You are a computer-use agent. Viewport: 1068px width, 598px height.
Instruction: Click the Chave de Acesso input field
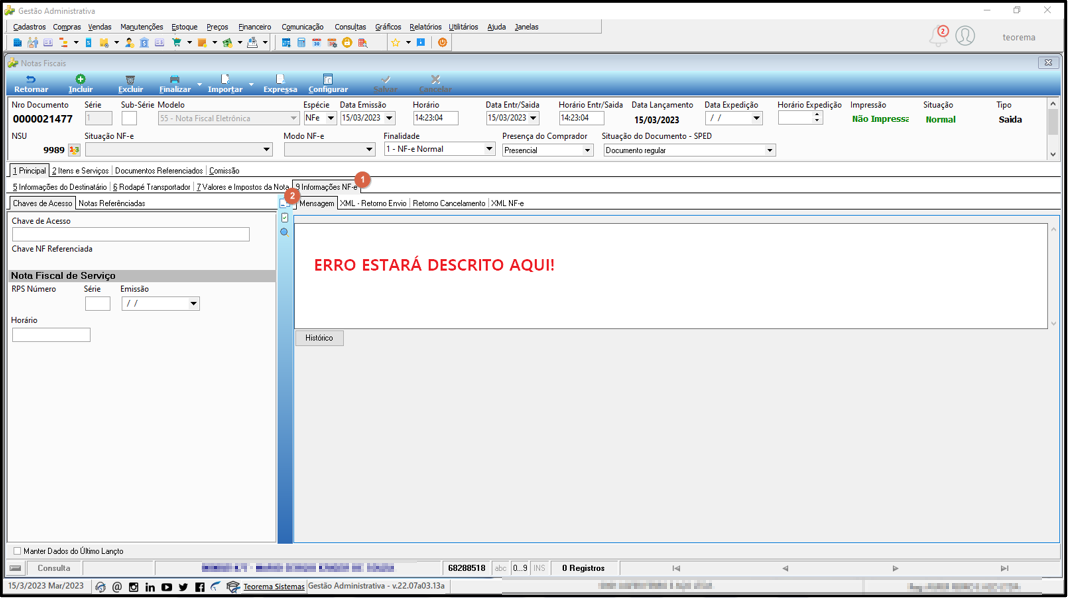tap(131, 234)
